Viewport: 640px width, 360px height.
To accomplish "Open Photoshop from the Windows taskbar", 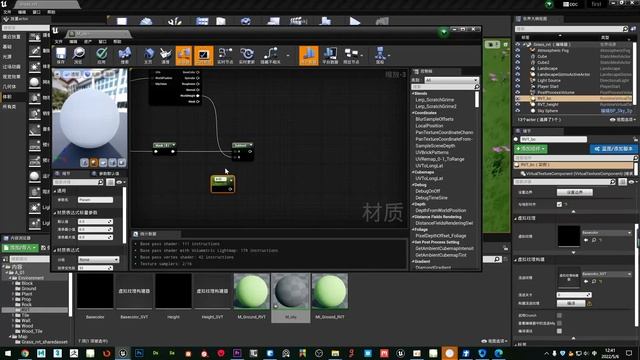I will pos(139,353).
